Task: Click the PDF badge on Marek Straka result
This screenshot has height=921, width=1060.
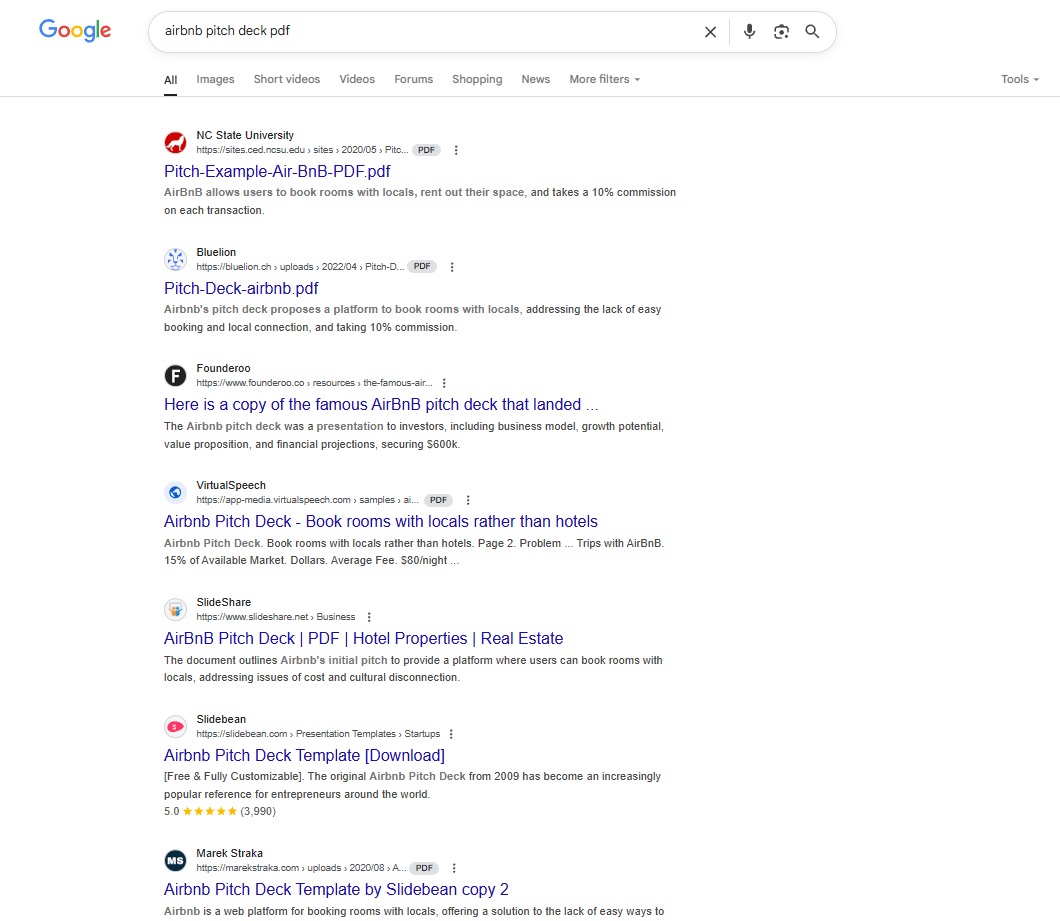Action: coord(425,868)
